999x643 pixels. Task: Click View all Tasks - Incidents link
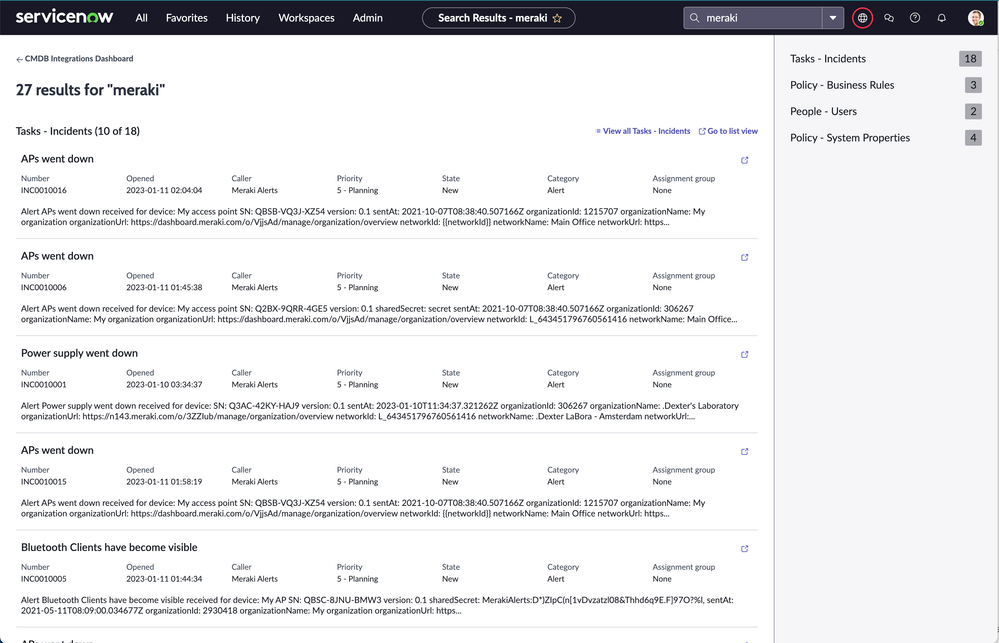pos(646,131)
